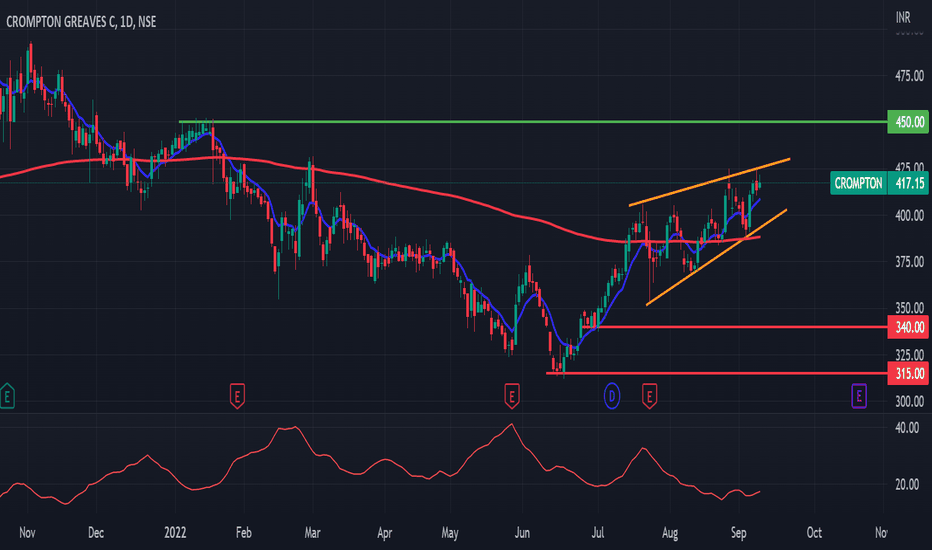Click the 375.00 price axis label
This screenshot has height=550, width=932.
[909, 262]
